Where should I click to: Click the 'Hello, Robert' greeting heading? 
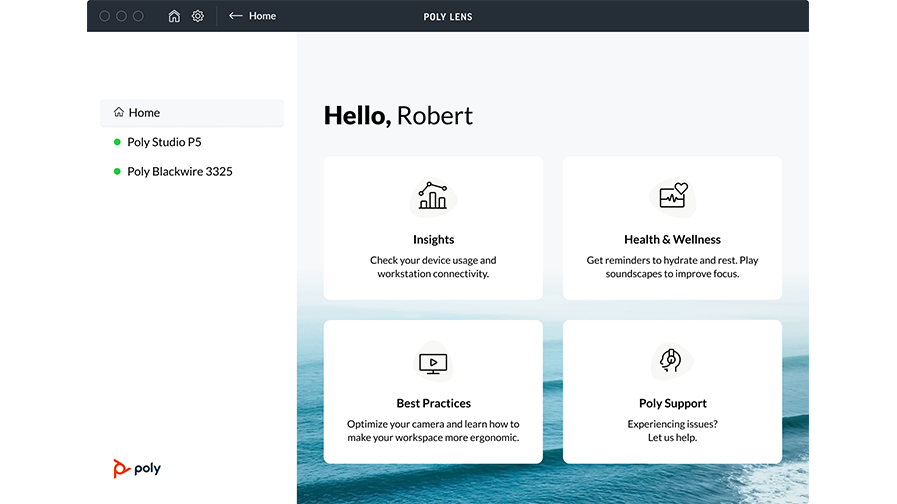tap(398, 116)
